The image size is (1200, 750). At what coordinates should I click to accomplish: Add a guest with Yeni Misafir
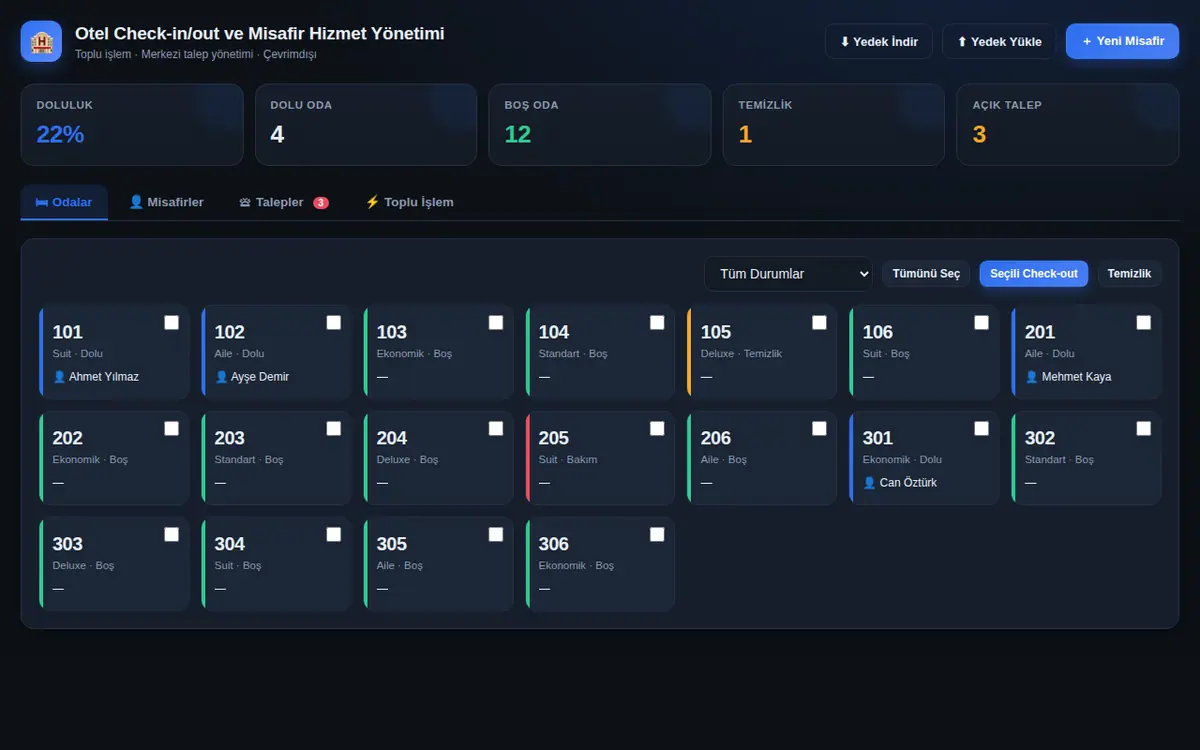[x=1123, y=42]
